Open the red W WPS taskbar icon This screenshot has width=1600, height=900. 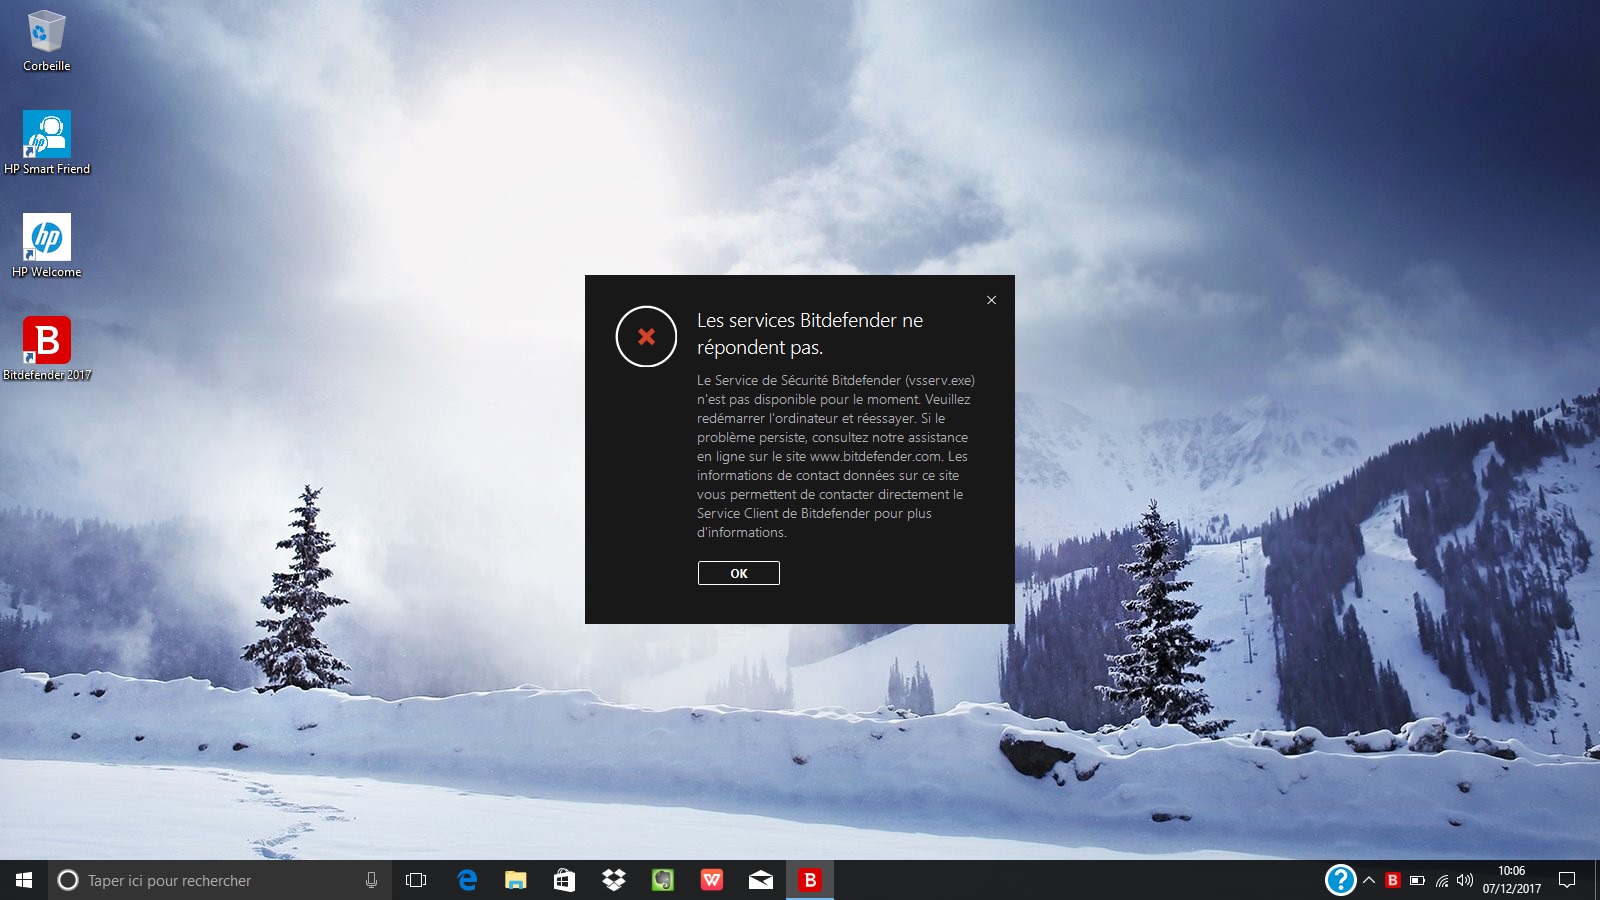pos(712,880)
